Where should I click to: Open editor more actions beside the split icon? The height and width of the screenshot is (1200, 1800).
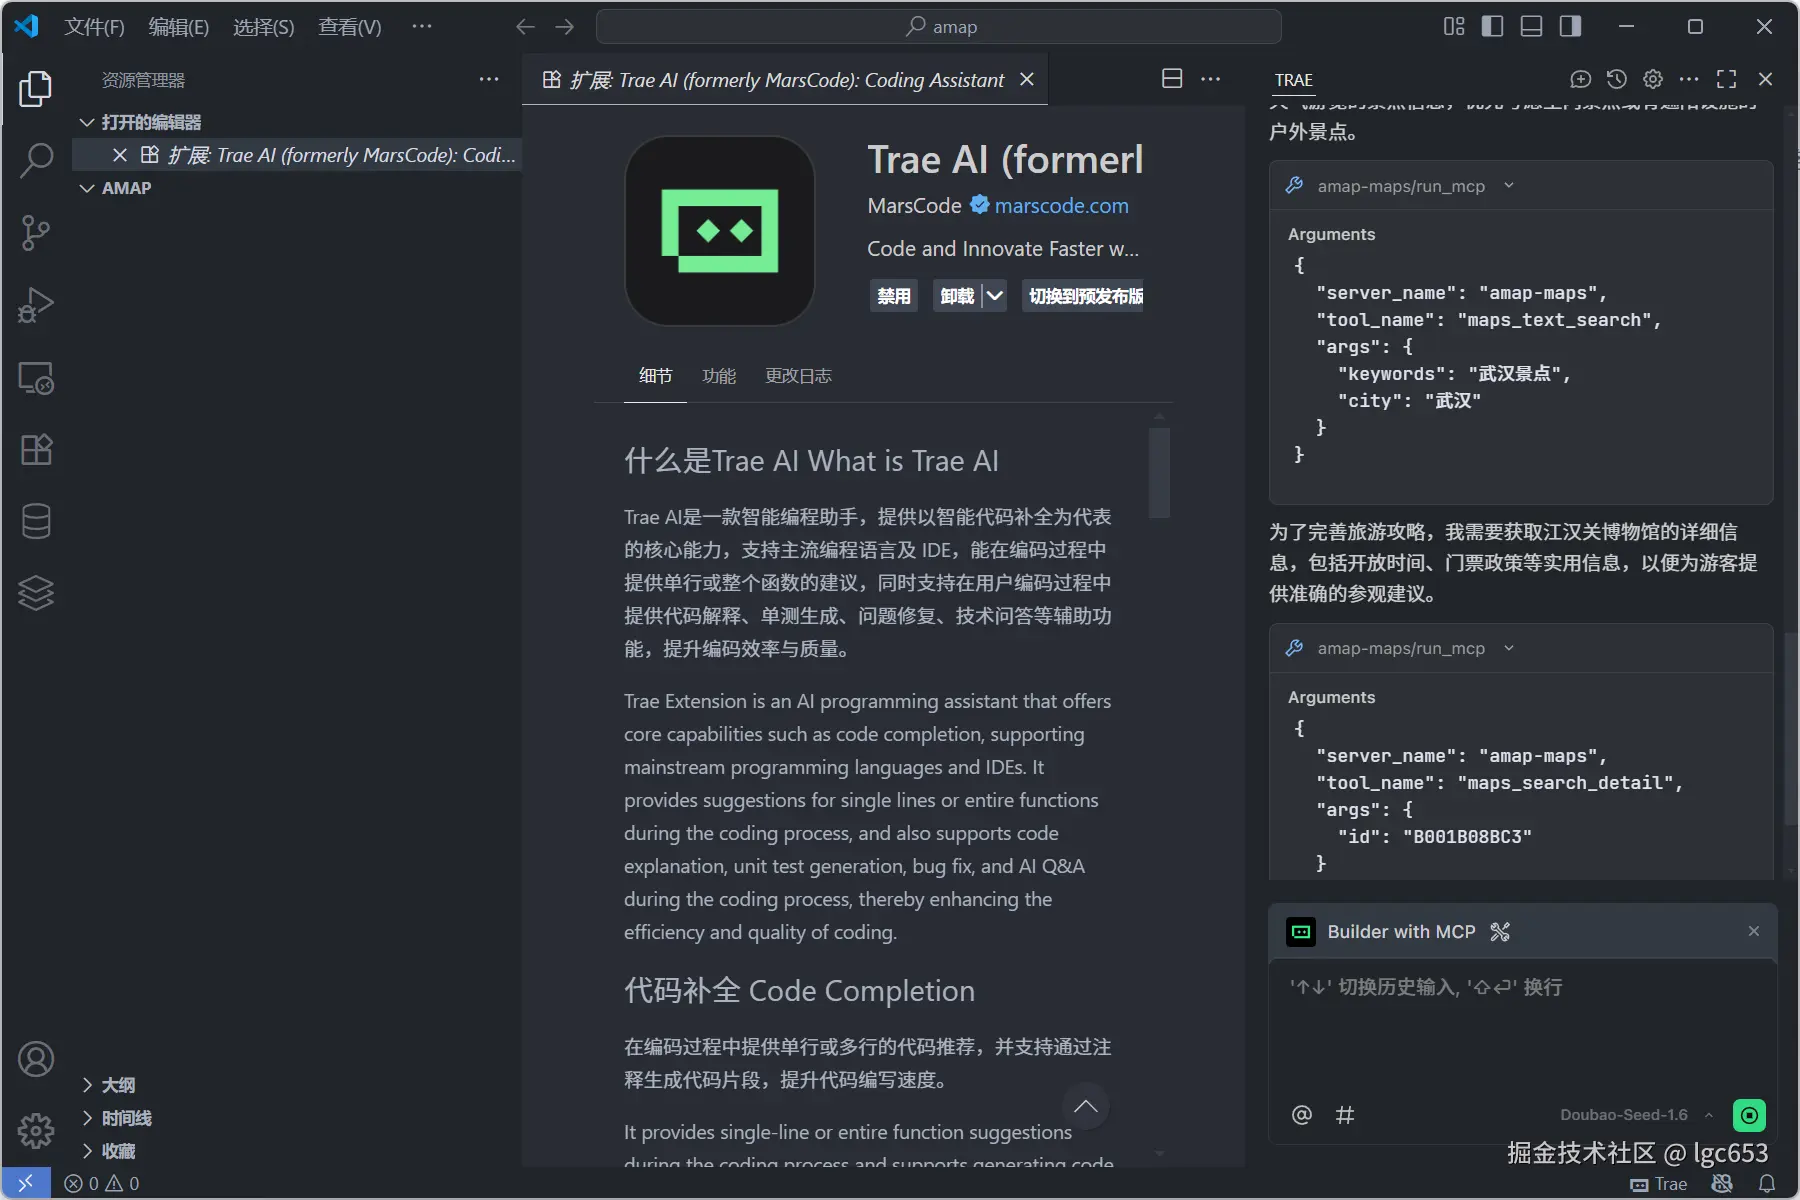[1211, 79]
